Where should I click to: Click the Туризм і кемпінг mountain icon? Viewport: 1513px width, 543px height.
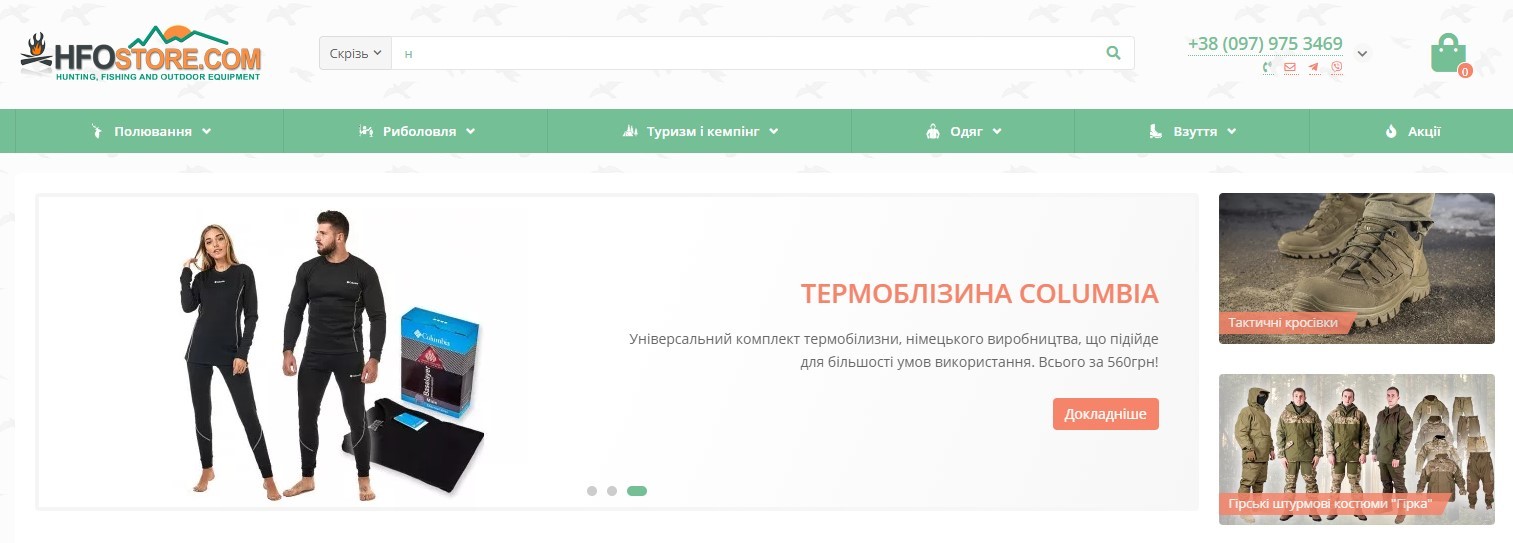630,131
